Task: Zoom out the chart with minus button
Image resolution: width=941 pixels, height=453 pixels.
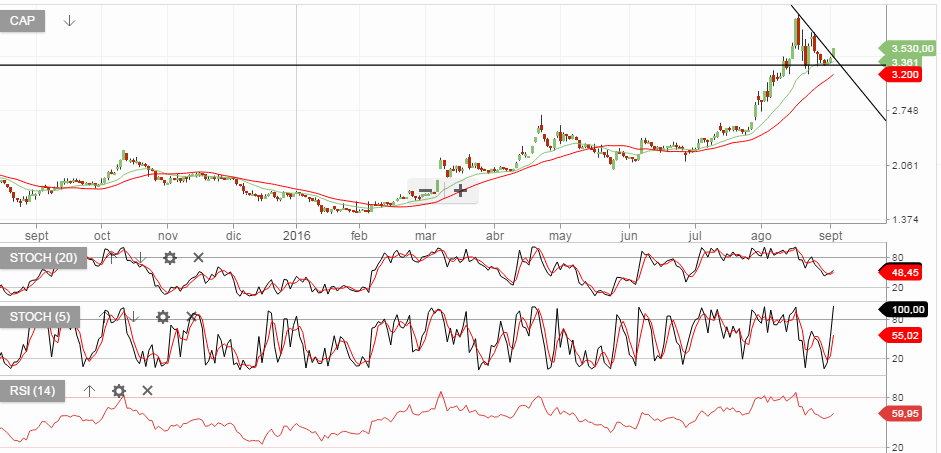Action: [426, 190]
